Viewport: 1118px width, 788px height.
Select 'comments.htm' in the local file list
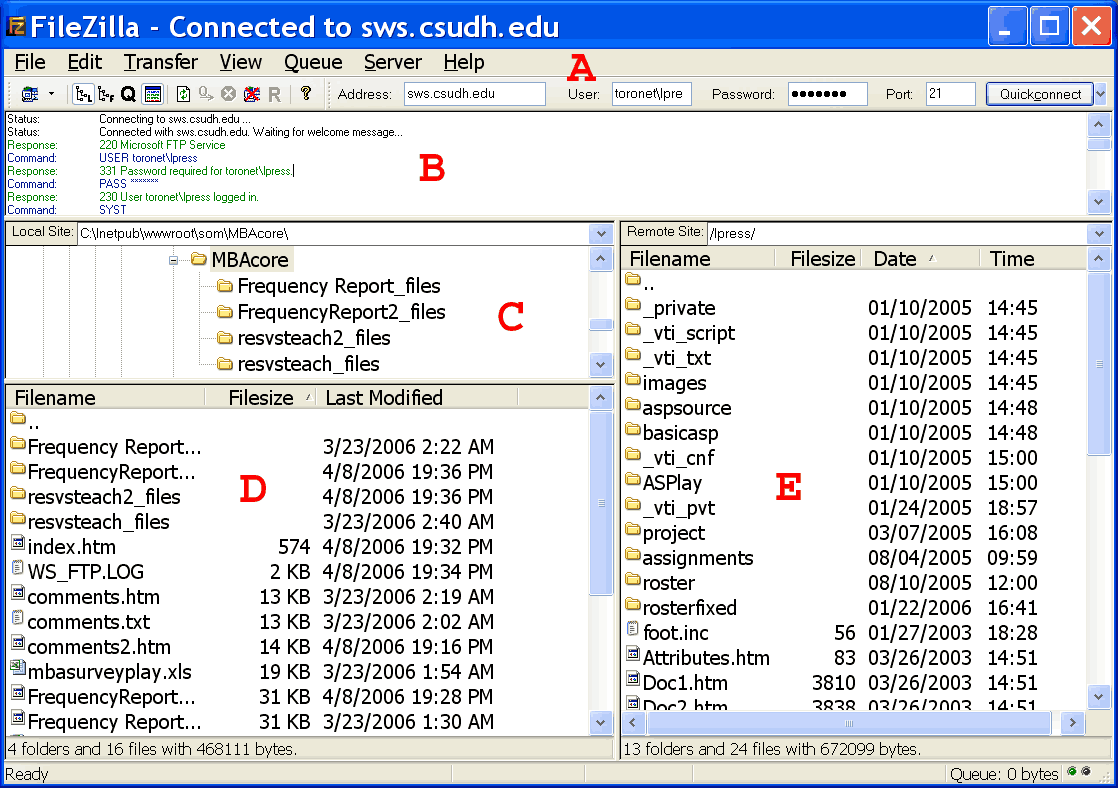pos(93,597)
